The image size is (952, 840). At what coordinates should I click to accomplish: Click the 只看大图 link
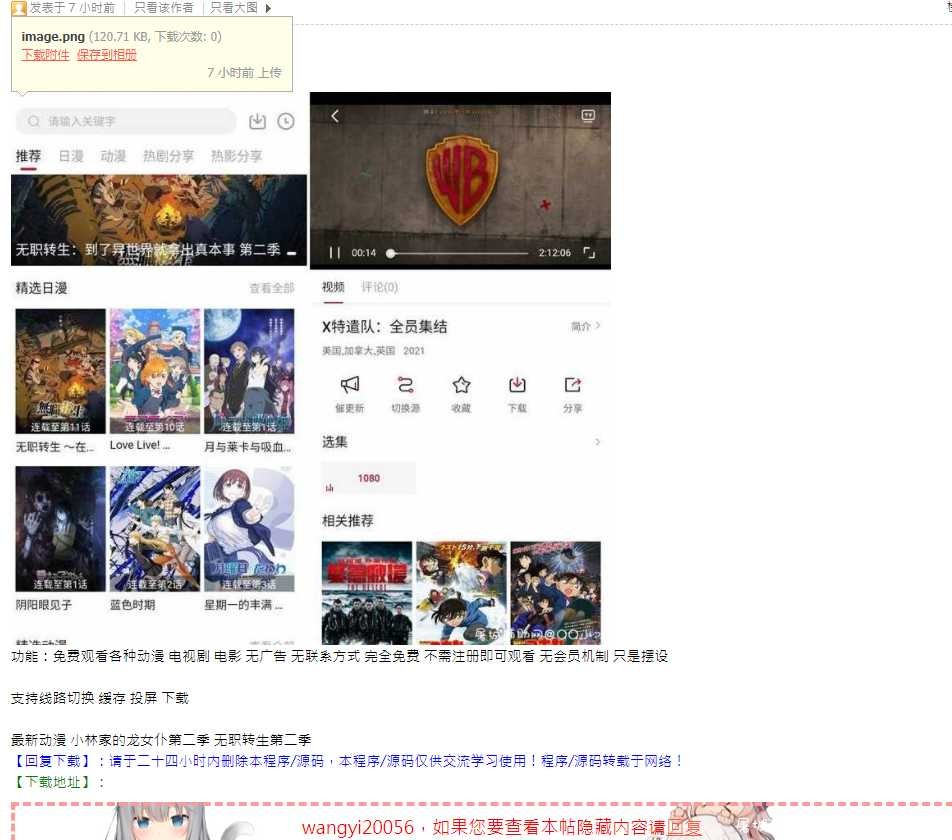click(x=234, y=8)
